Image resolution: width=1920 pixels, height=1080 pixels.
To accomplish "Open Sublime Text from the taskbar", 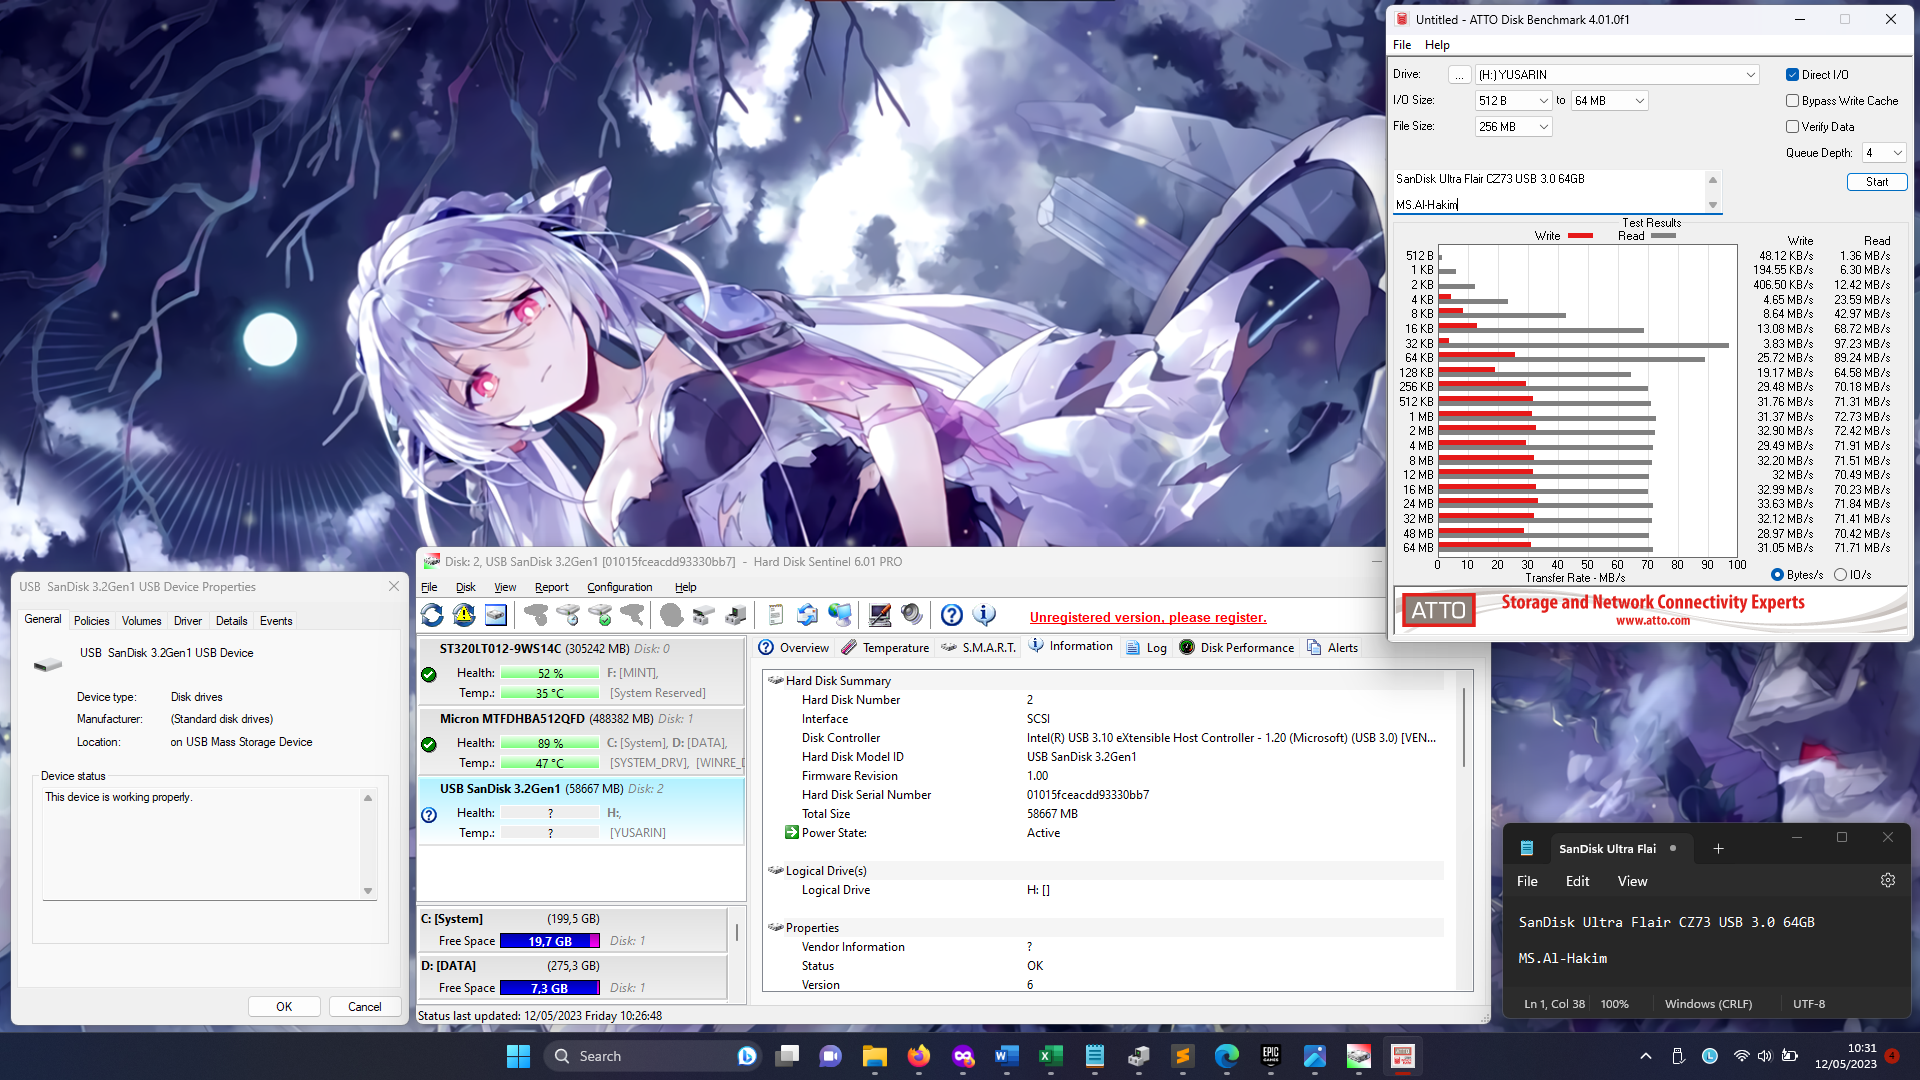I will [1182, 1056].
